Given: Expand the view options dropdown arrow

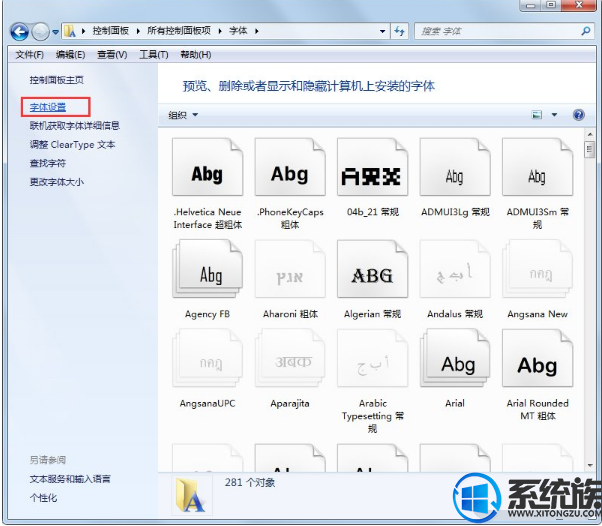Looking at the screenshot, I should click(x=554, y=114).
